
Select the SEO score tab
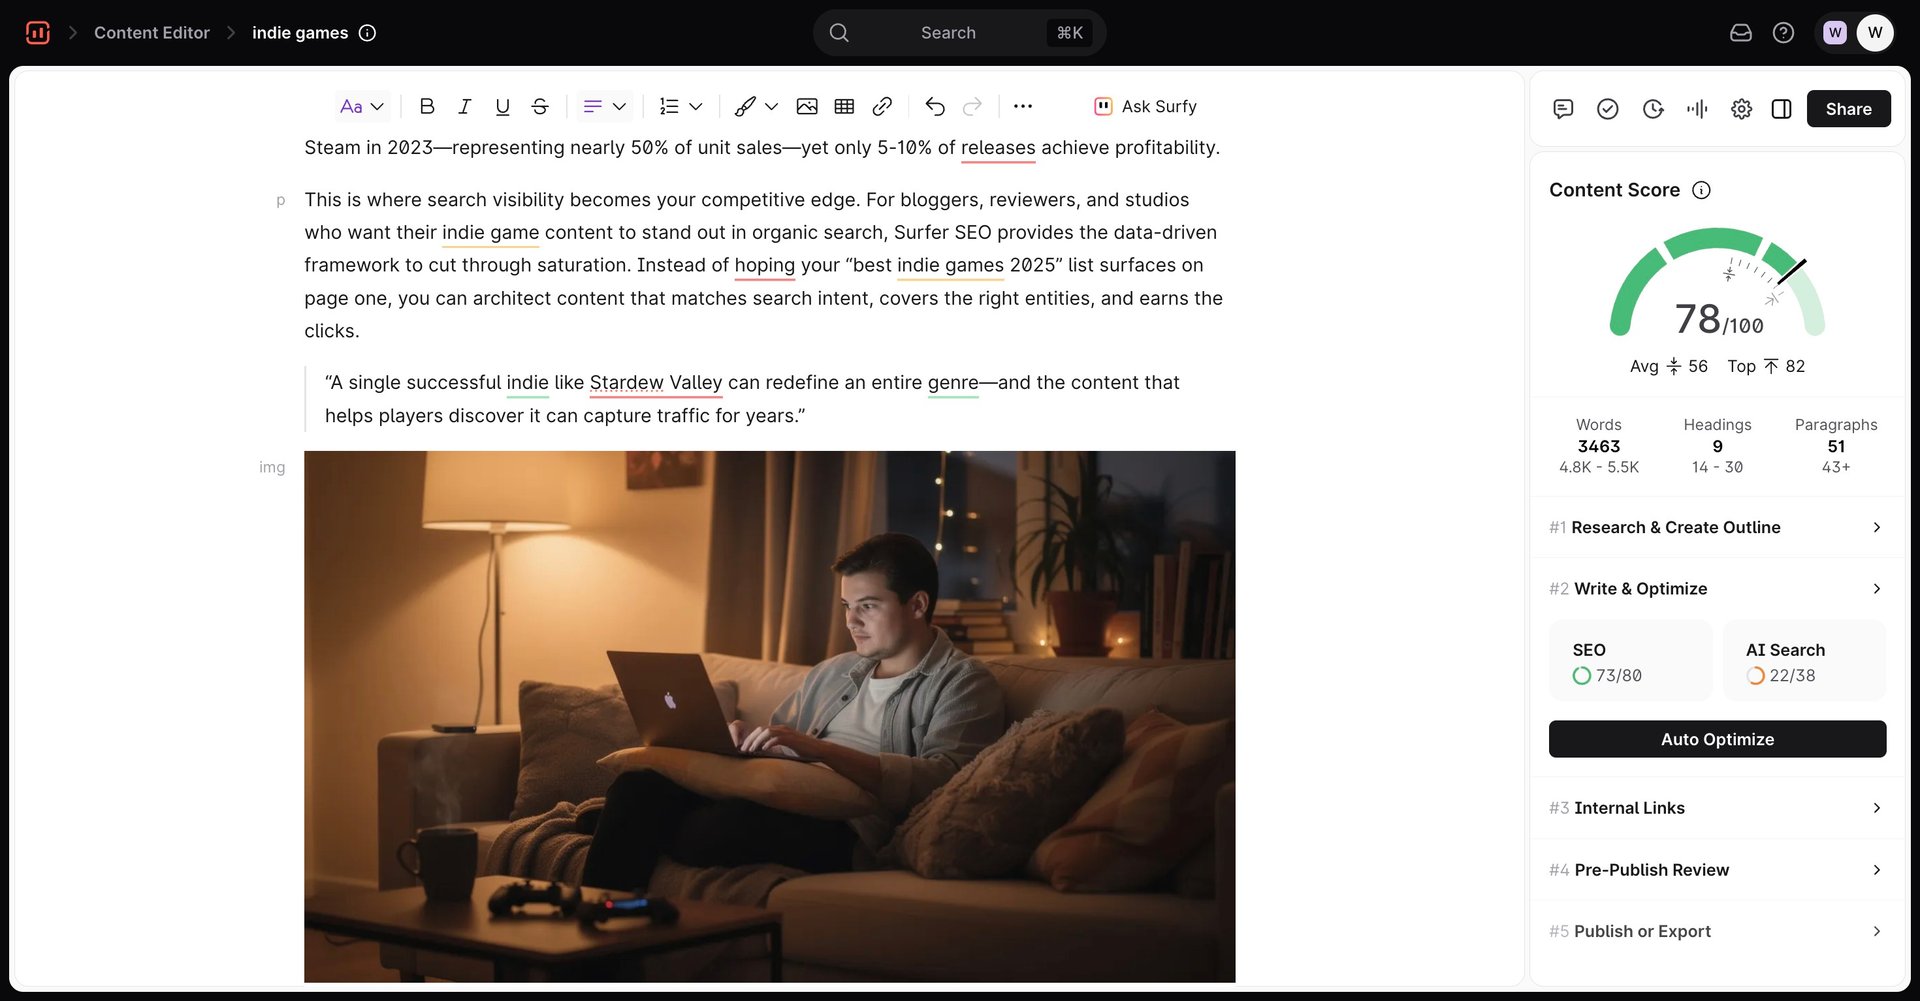tap(1630, 661)
